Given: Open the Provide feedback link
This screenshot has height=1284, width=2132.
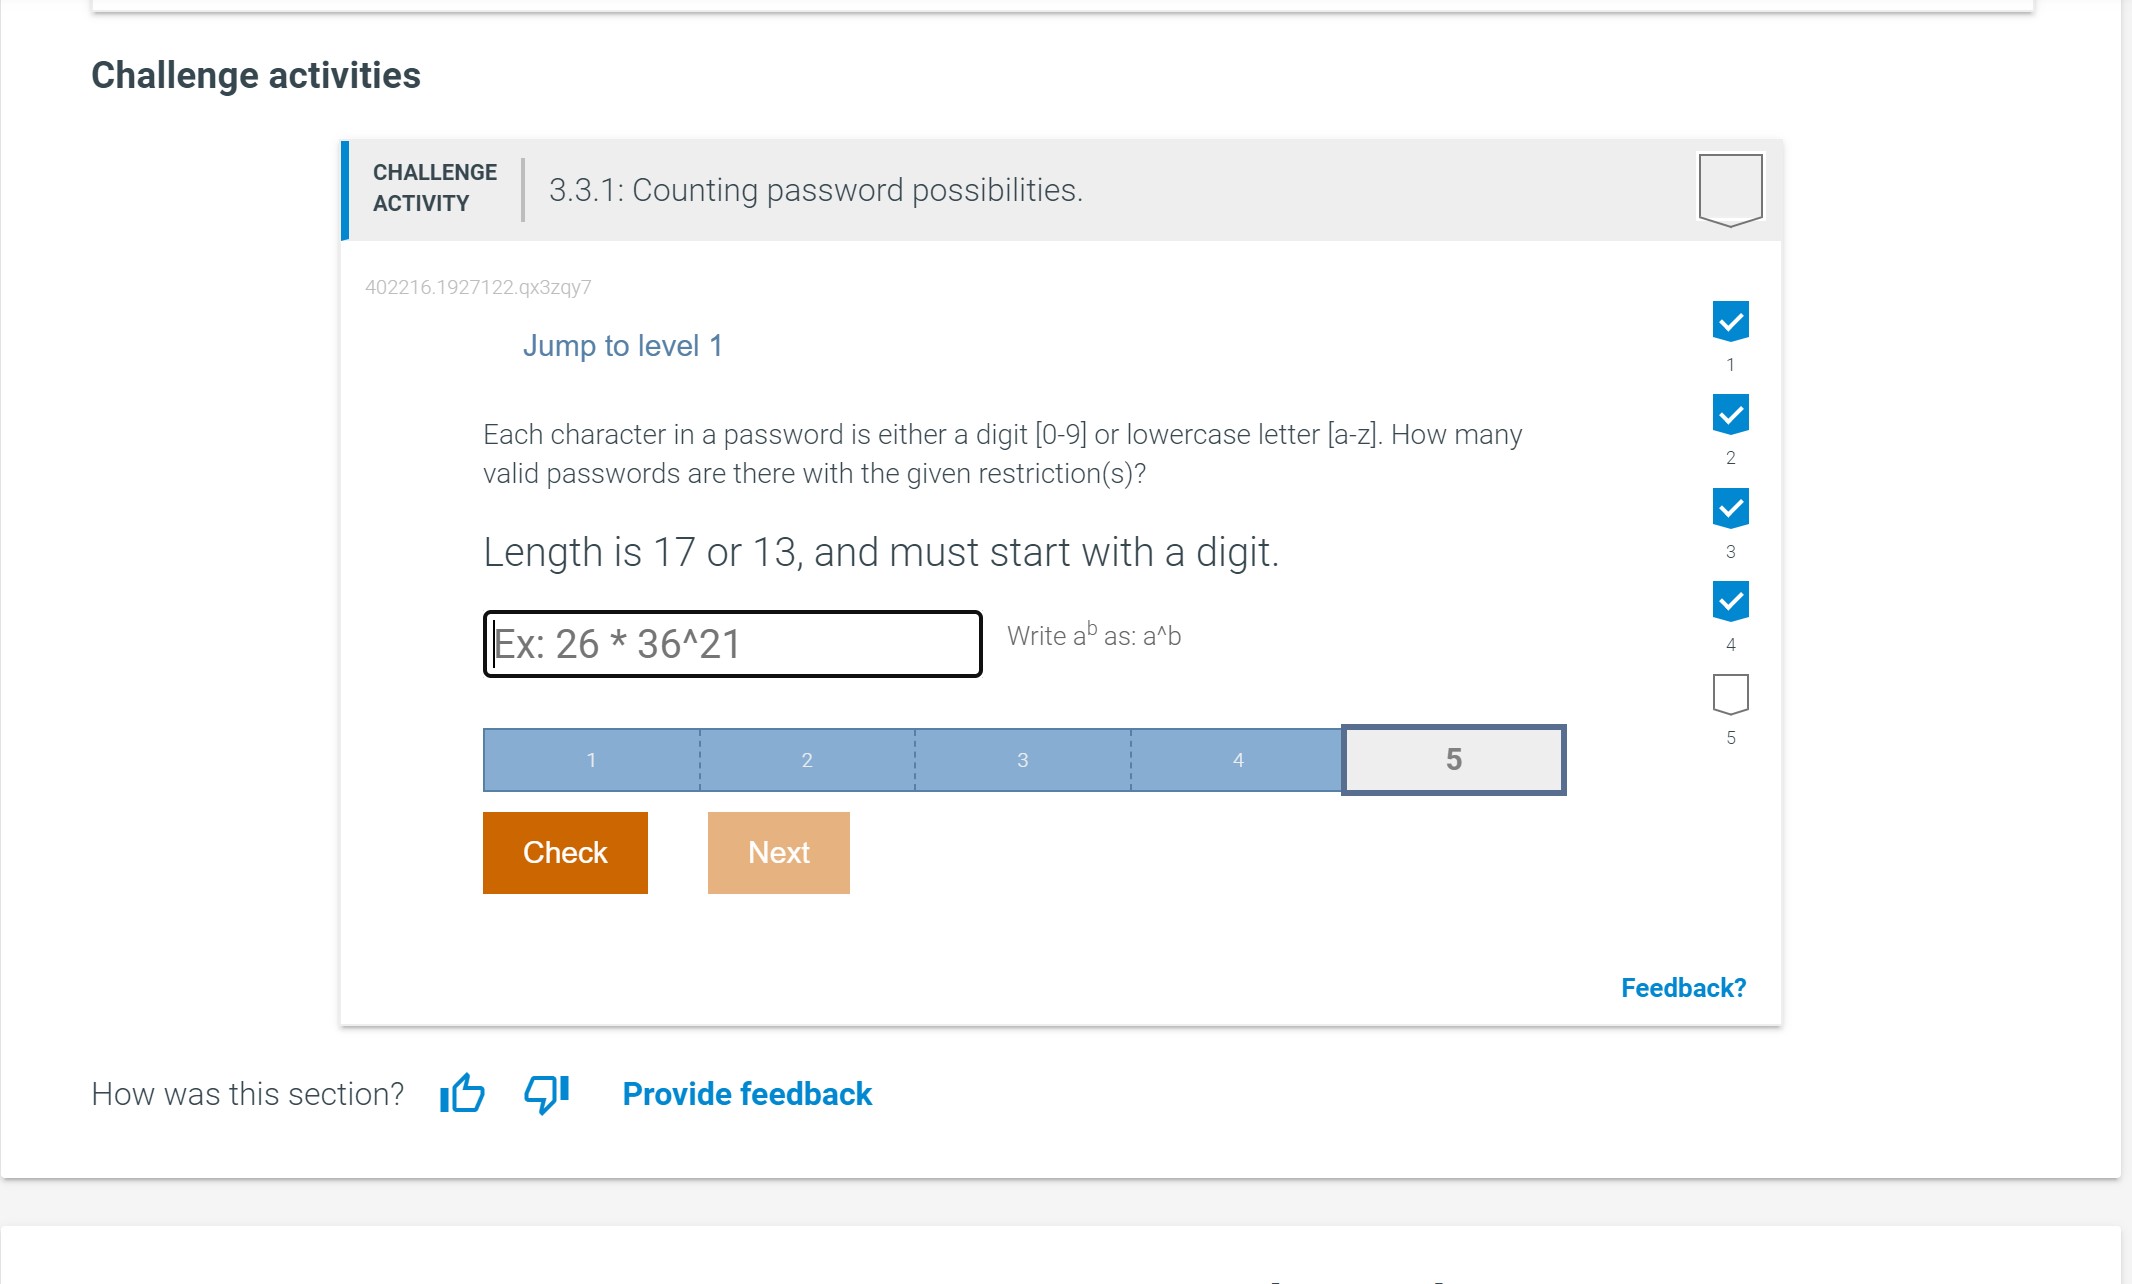Looking at the screenshot, I should [x=747, y=1094].
